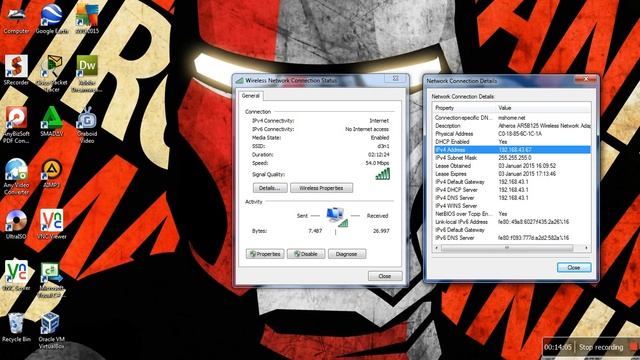Click the Value column header
The height and width of the screenshot is (360, 640).
tap(543, 108)
